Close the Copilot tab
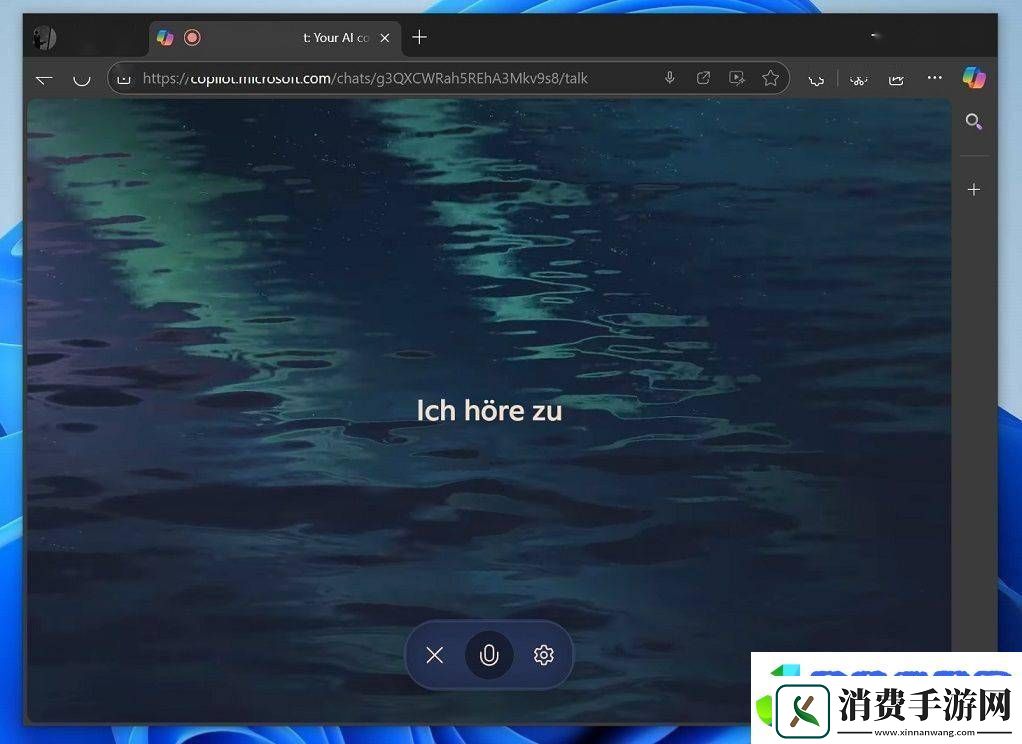The width and height of the screenshot is (1022, 744). (x=385, y=38)
